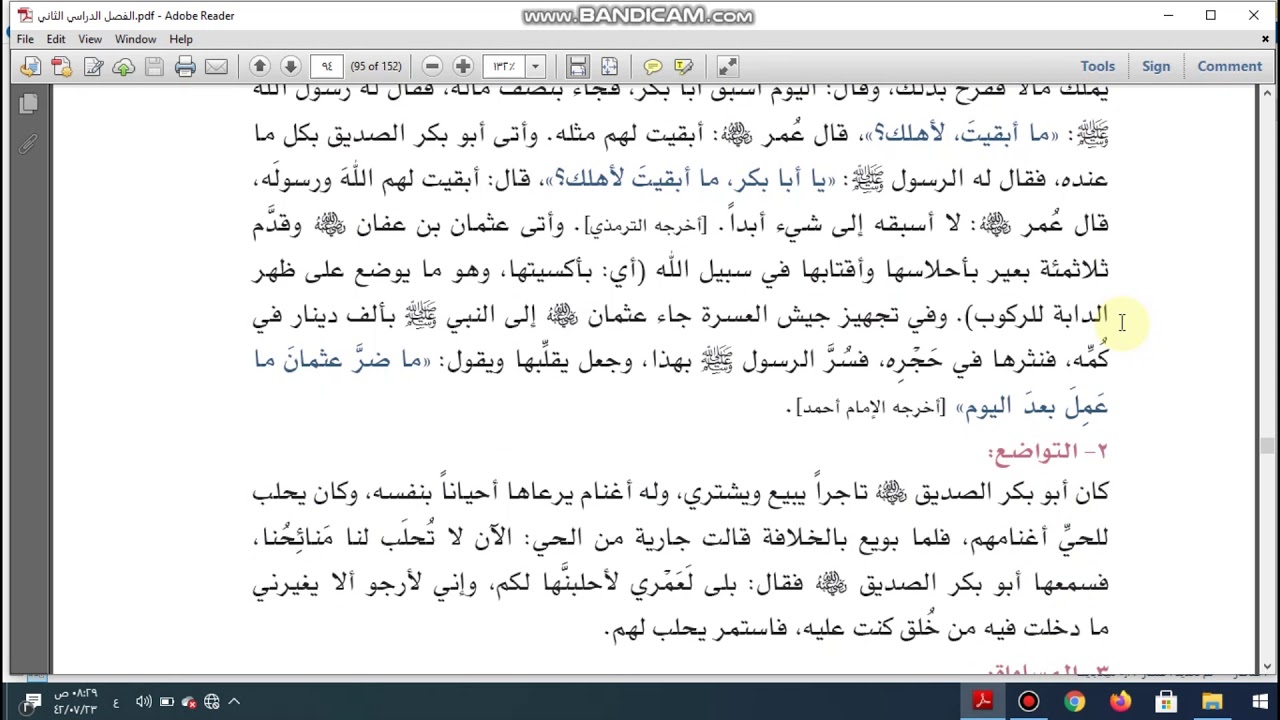Click the volume speaker tray icon
This screenshot has width=1280, height=720.
(x=143, y=702)
